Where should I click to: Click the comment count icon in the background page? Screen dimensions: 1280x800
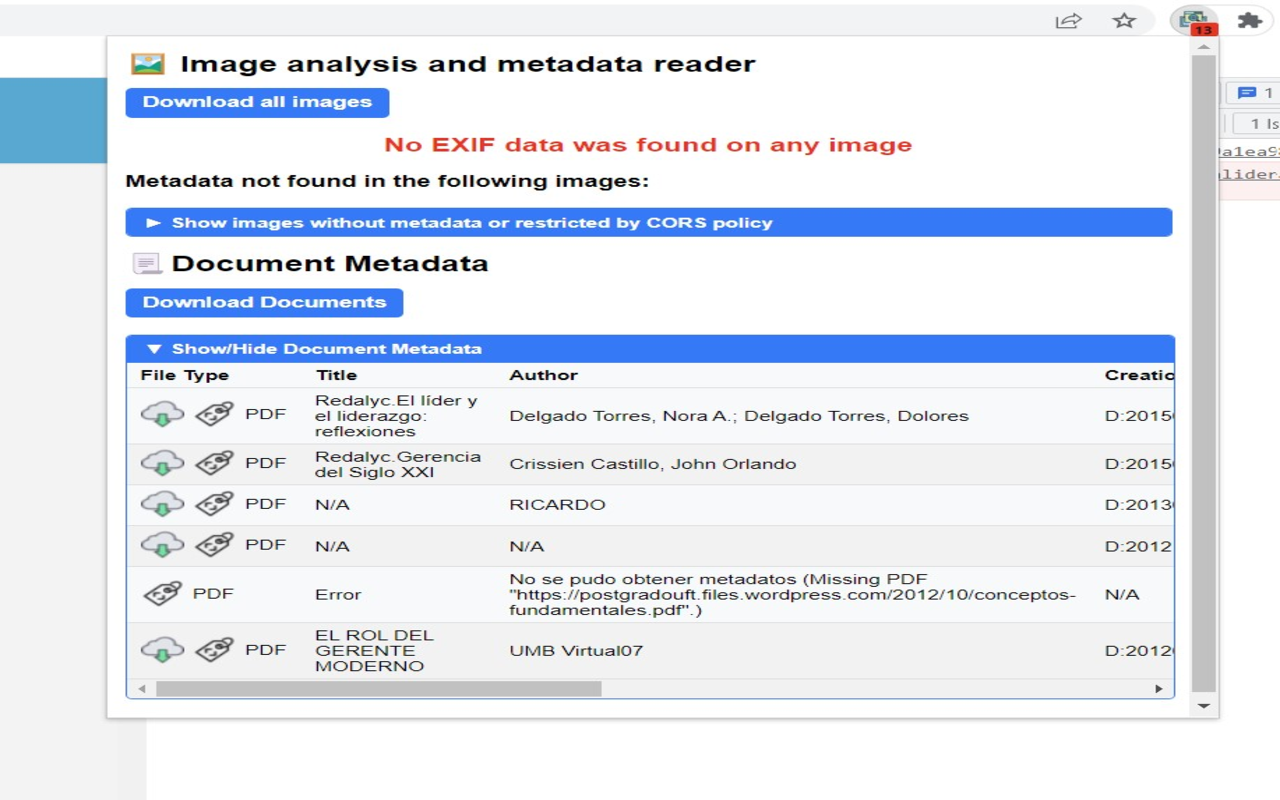pyautogui.click(x=1247, y=93)
